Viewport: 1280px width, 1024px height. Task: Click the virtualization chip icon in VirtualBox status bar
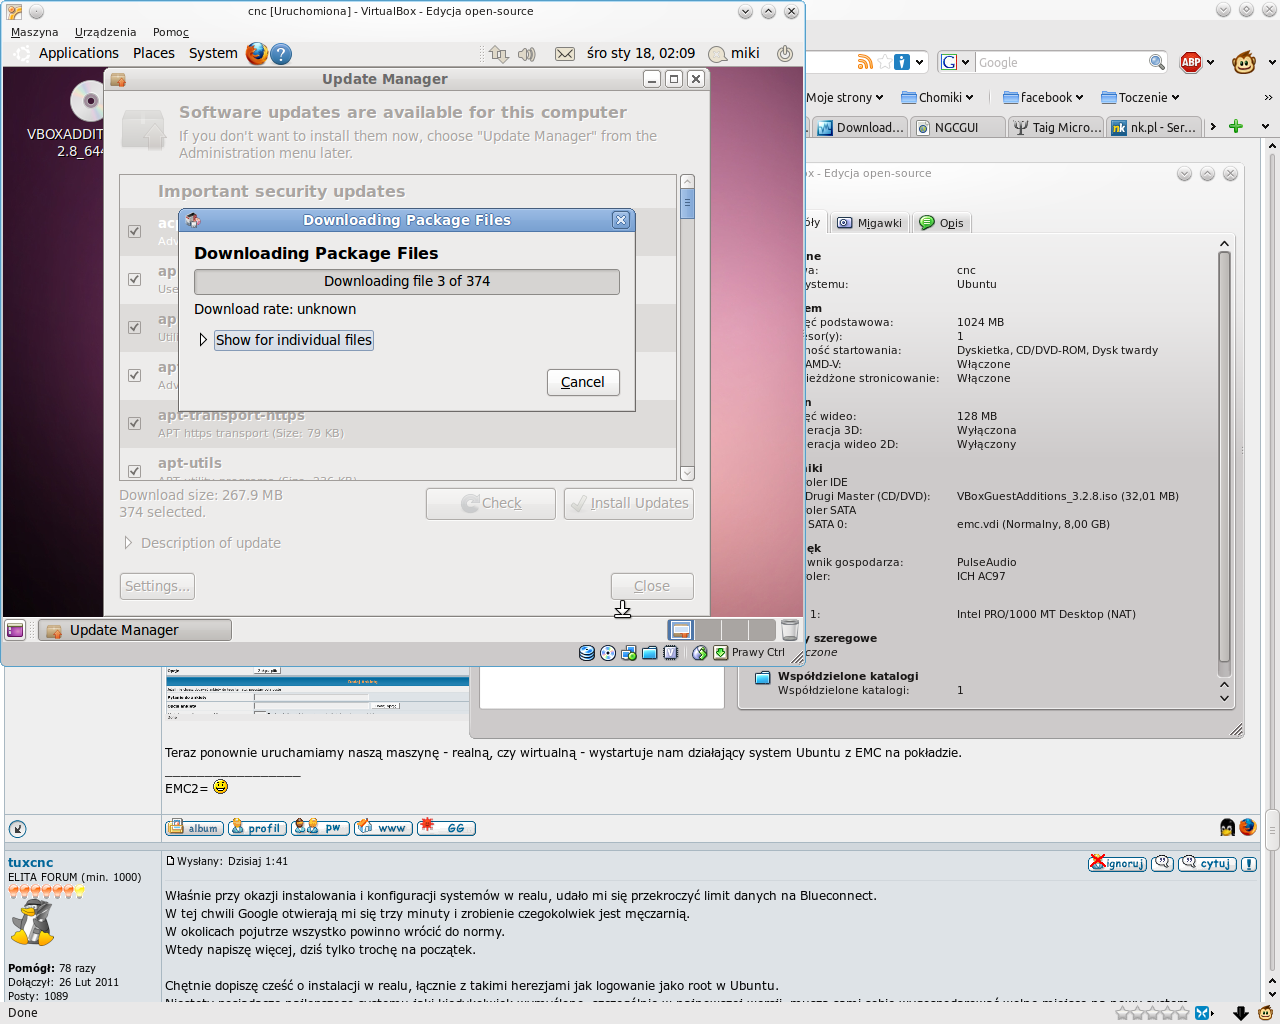[671, 653]
